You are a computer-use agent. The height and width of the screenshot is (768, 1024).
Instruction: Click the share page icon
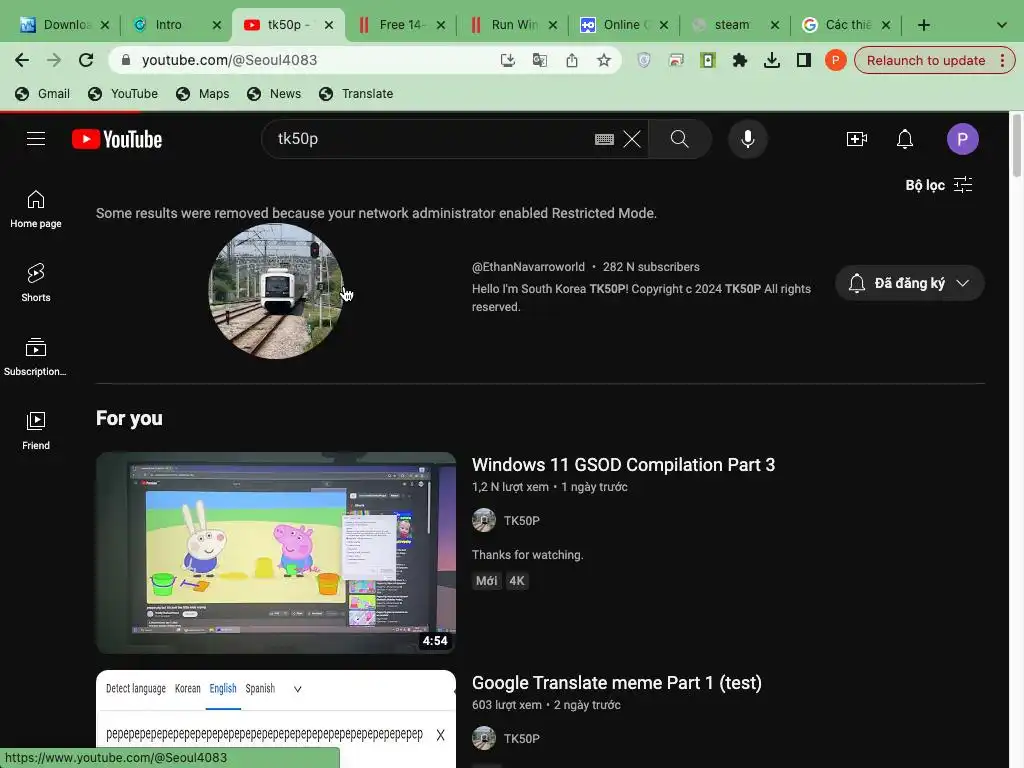pos(571,61)
